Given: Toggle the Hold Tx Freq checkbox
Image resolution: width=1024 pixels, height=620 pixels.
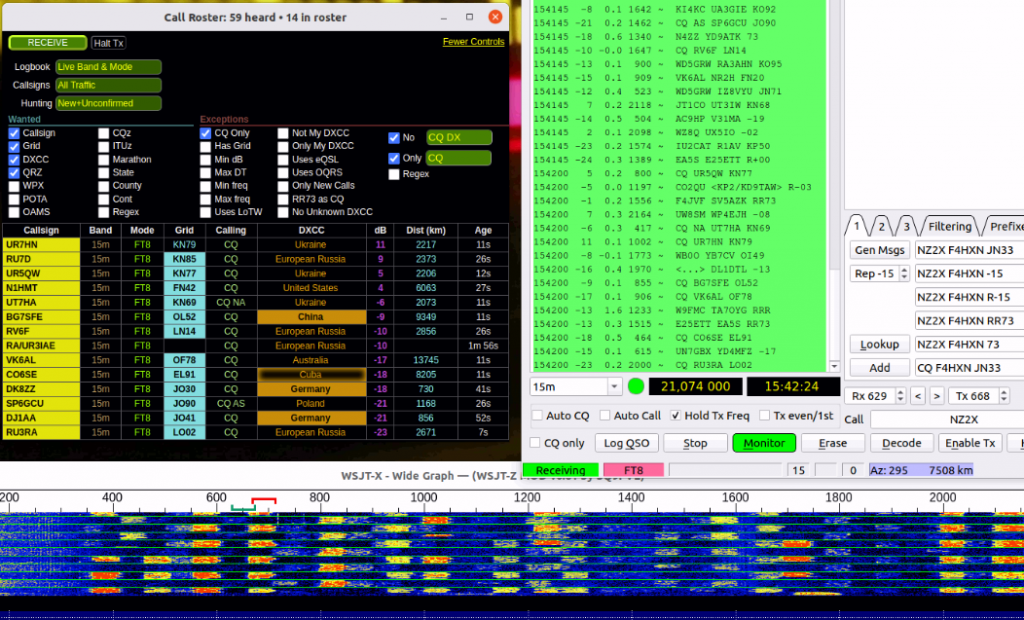Looking at the screenshot, I should click(x=675, y=415).
